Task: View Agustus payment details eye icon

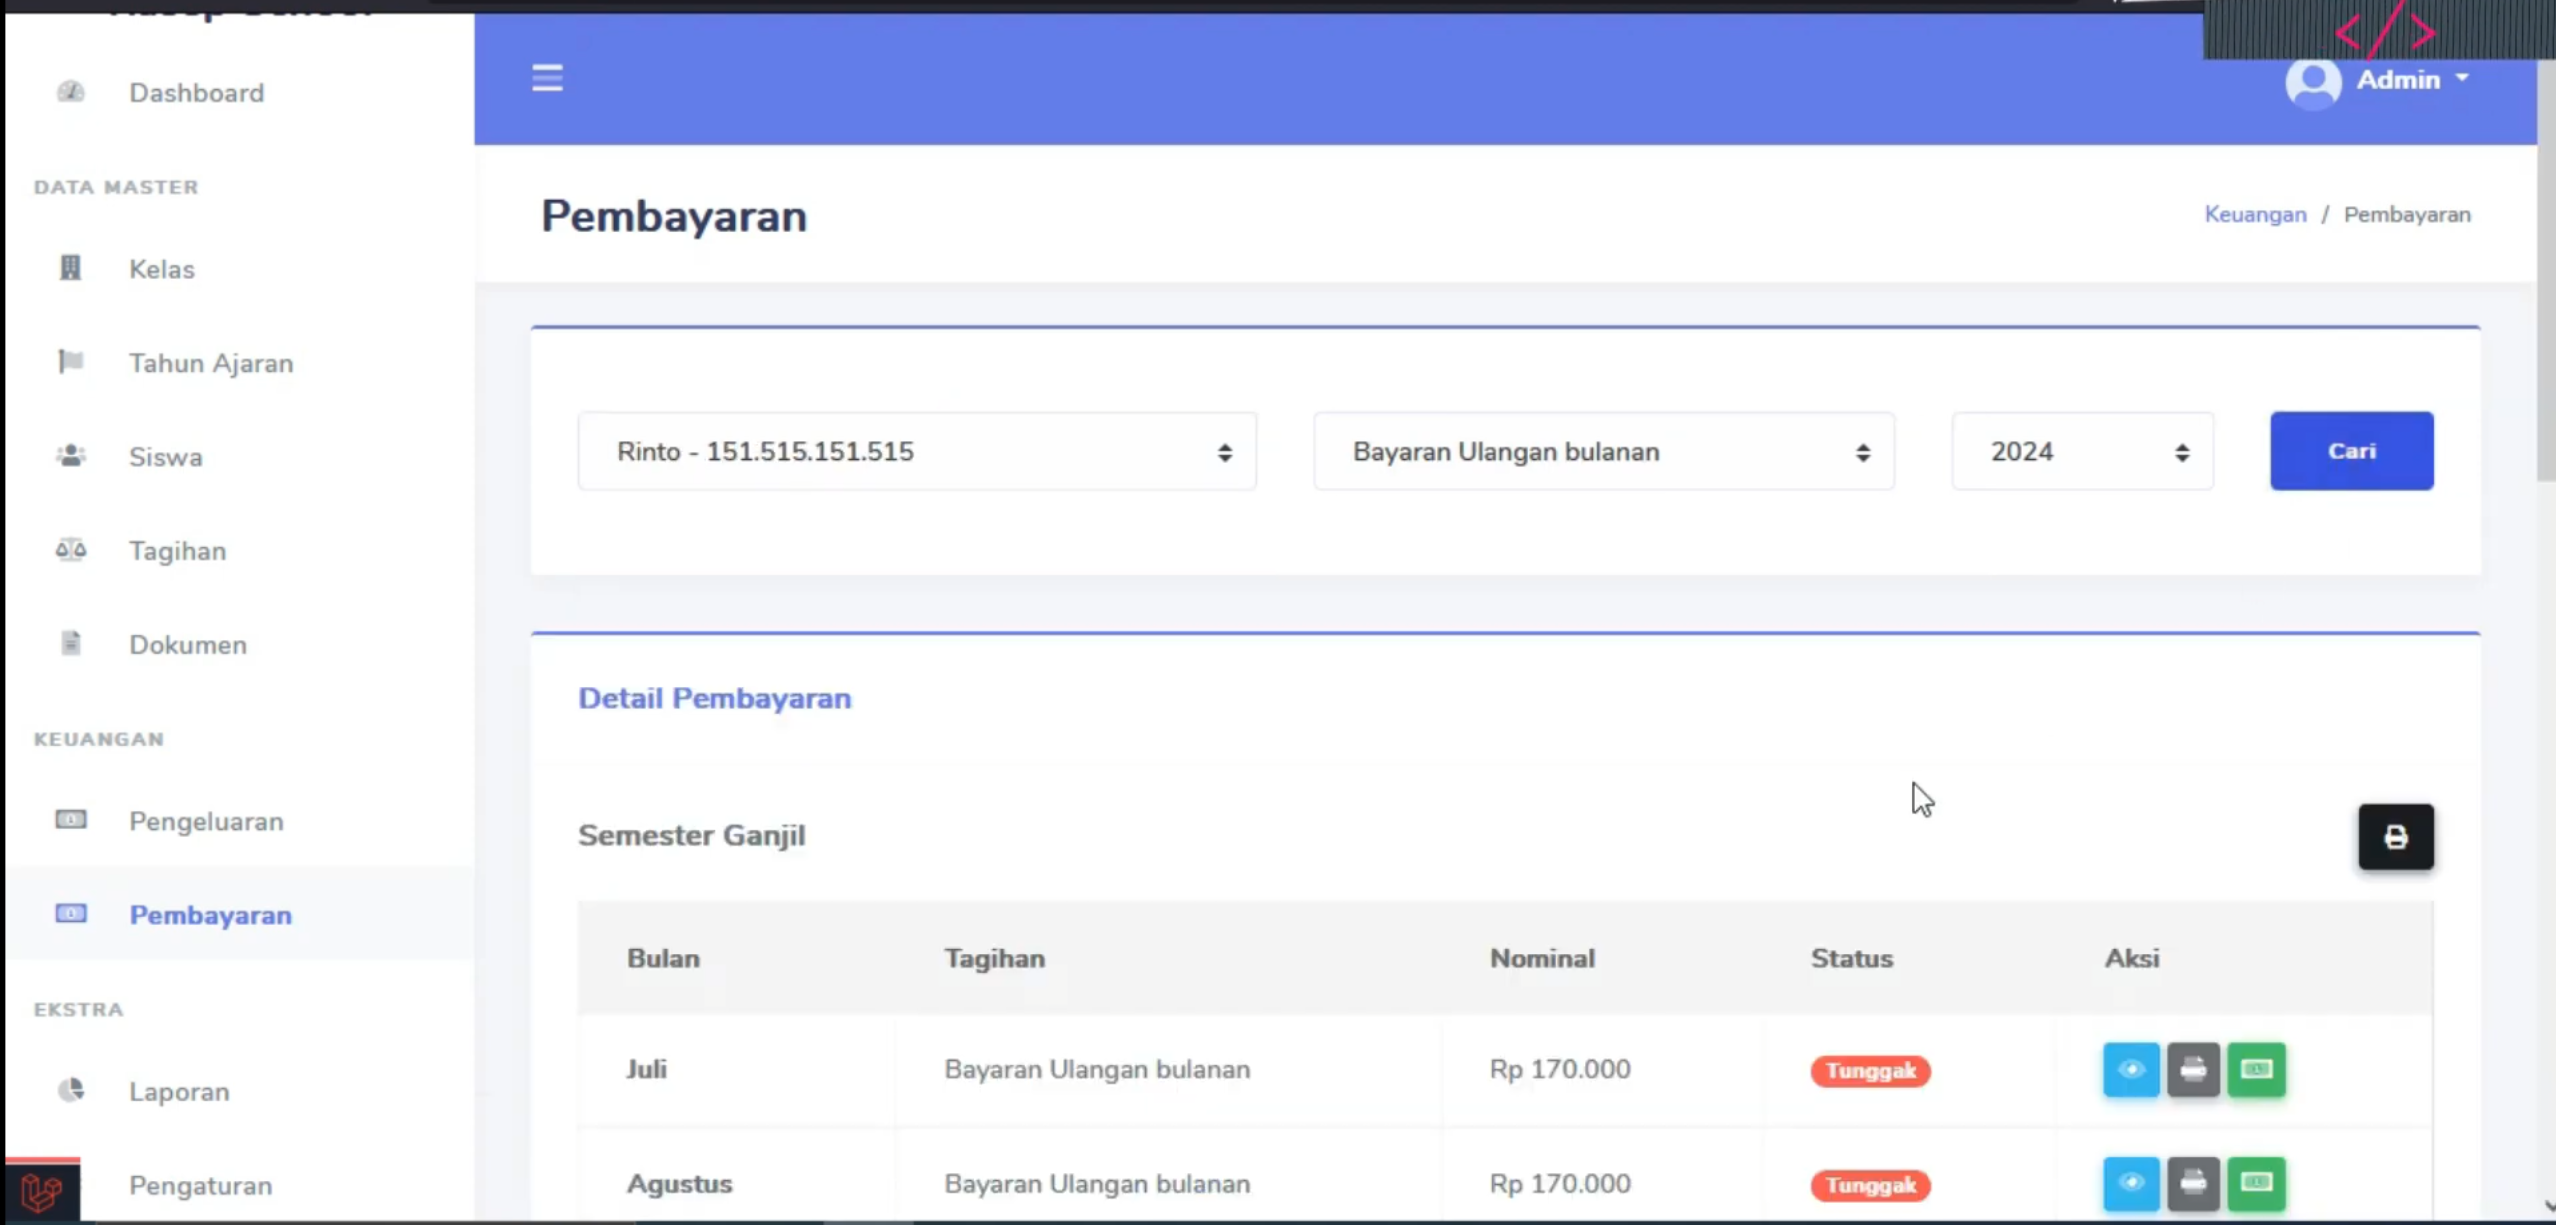Action: [x=2131, y=1184]
